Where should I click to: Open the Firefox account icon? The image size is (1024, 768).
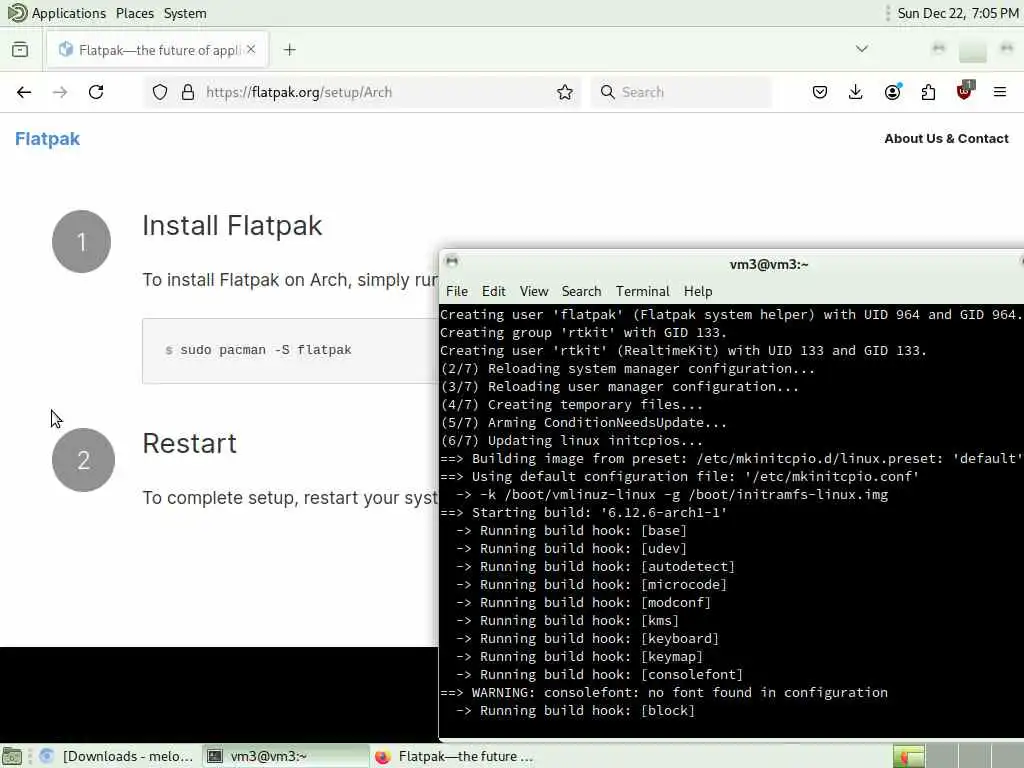point(892,92)
